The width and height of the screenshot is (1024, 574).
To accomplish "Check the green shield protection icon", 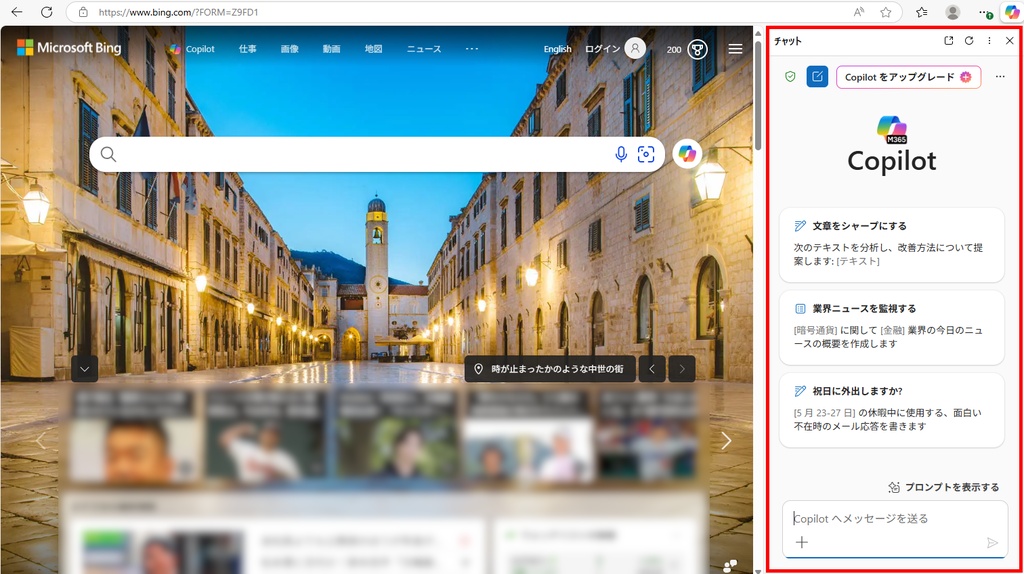I will click(x=790, y=76).
